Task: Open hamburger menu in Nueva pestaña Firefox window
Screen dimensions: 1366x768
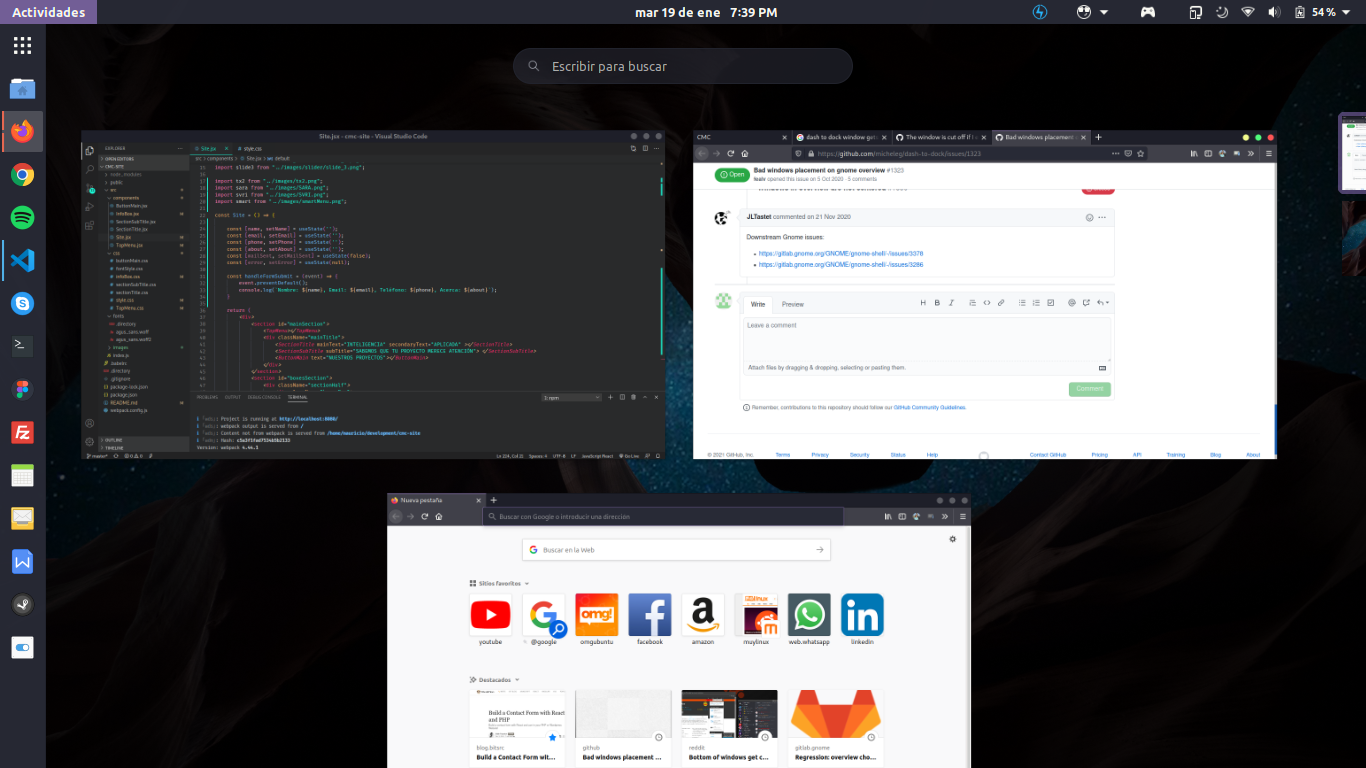Action: 963,516
